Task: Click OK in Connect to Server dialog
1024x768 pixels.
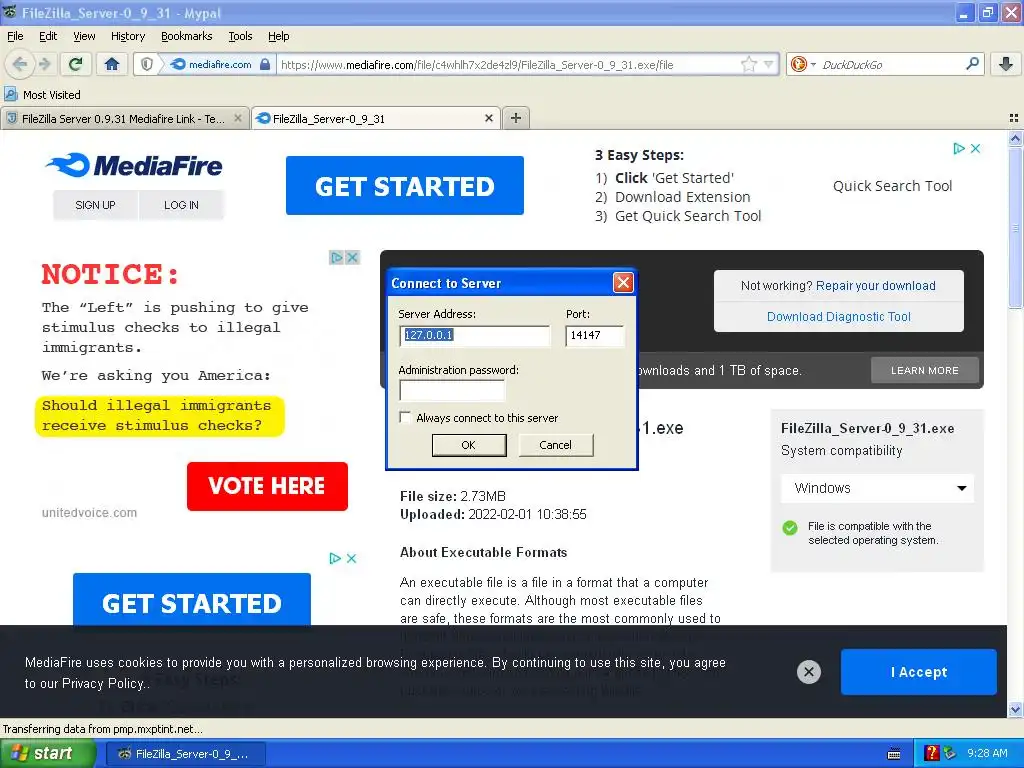Action: tap(468, 445)
